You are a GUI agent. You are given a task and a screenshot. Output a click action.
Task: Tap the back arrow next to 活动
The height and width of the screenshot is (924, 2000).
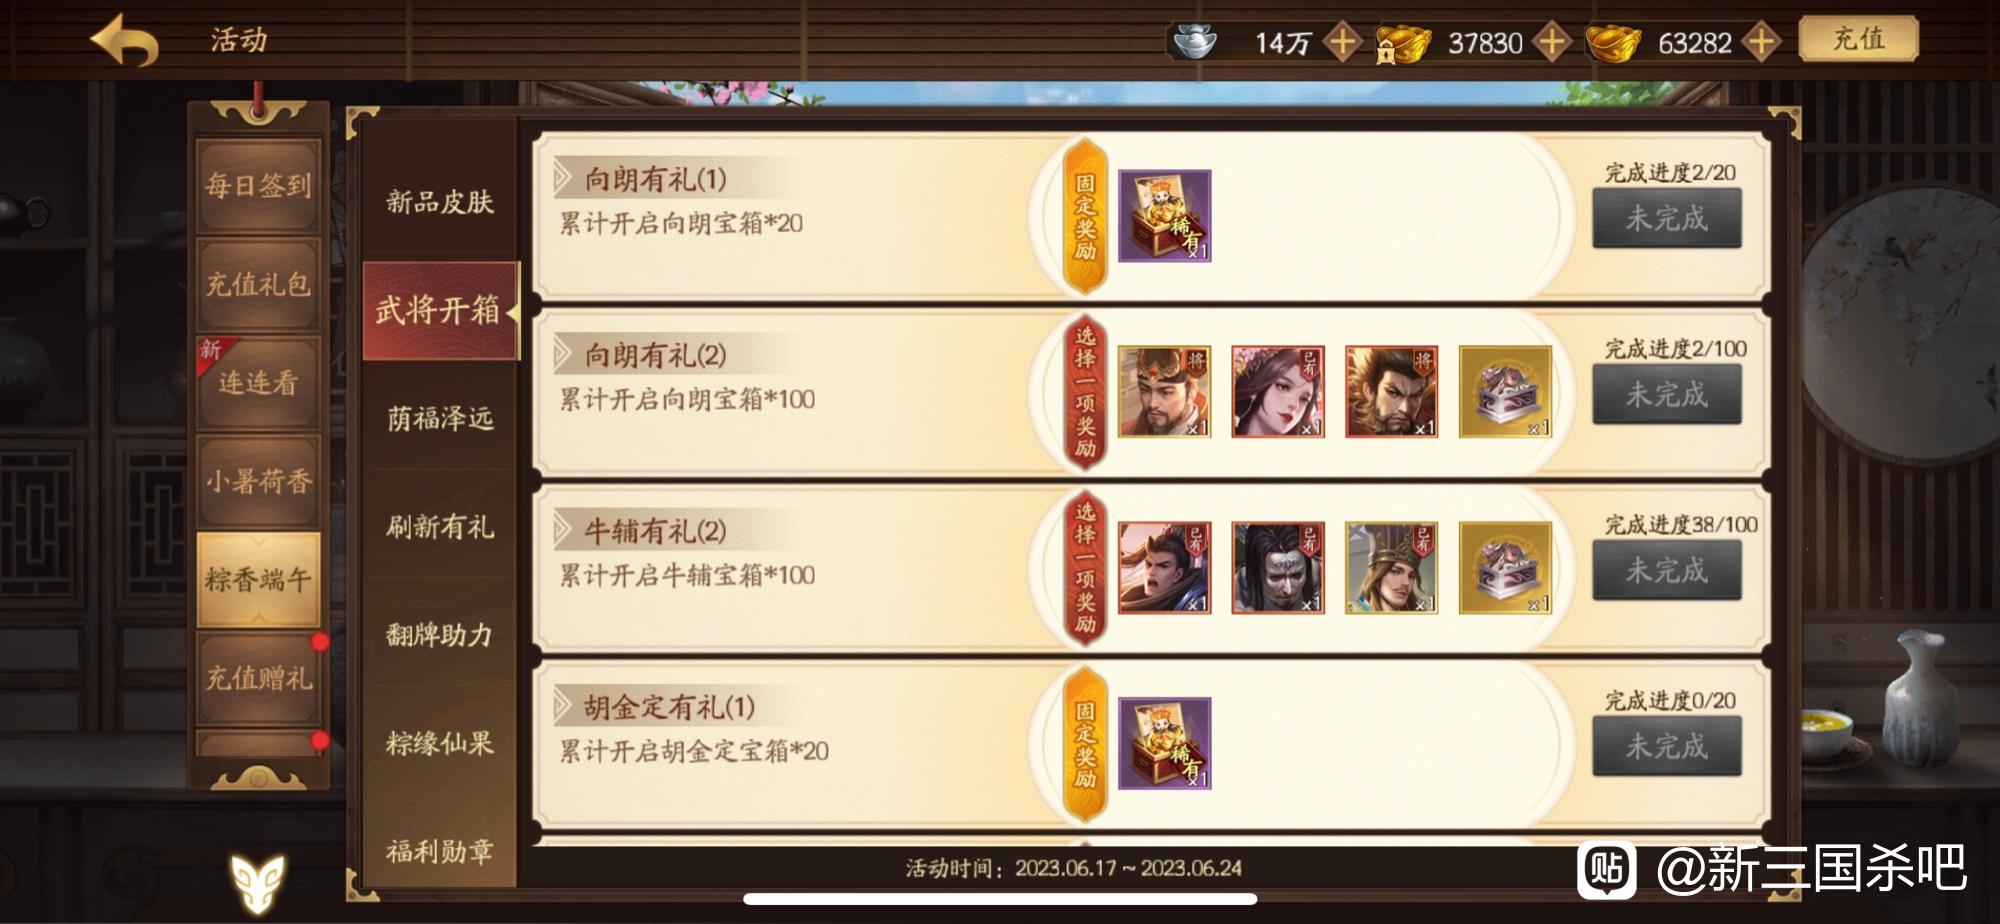click(x=124, y=40)
